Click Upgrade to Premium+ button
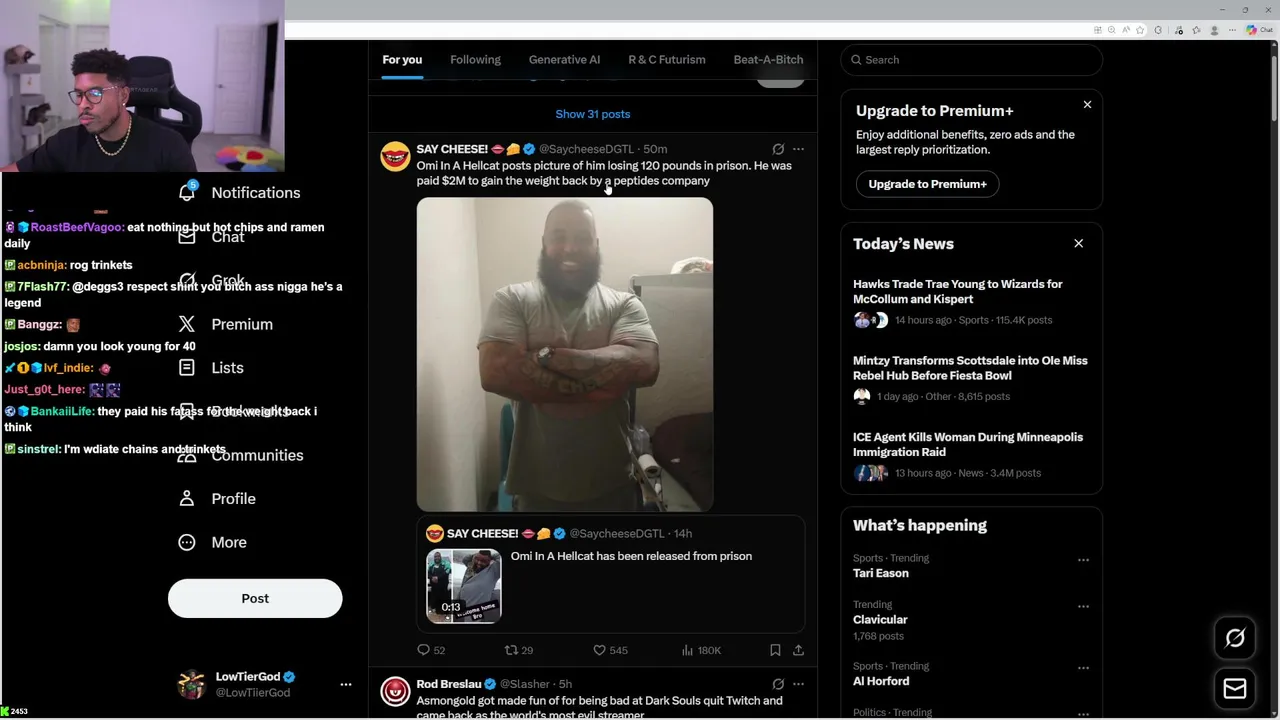This screenshot has width=1280, height=720. tap(927, 184)
